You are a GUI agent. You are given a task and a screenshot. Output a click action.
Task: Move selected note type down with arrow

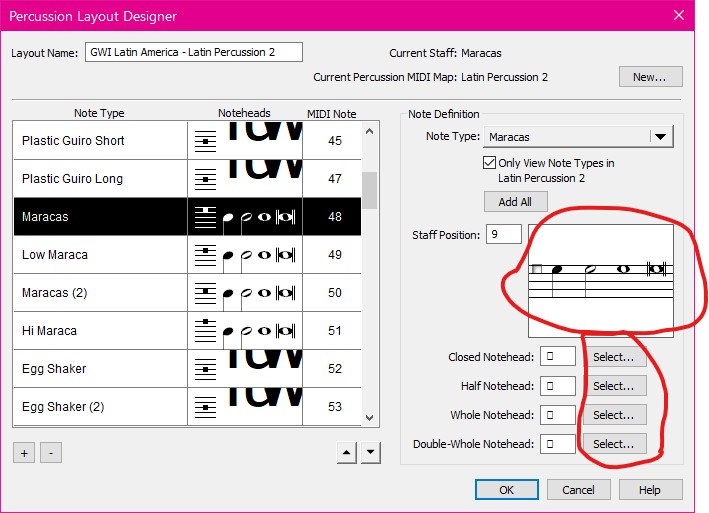tap(371, 452)
